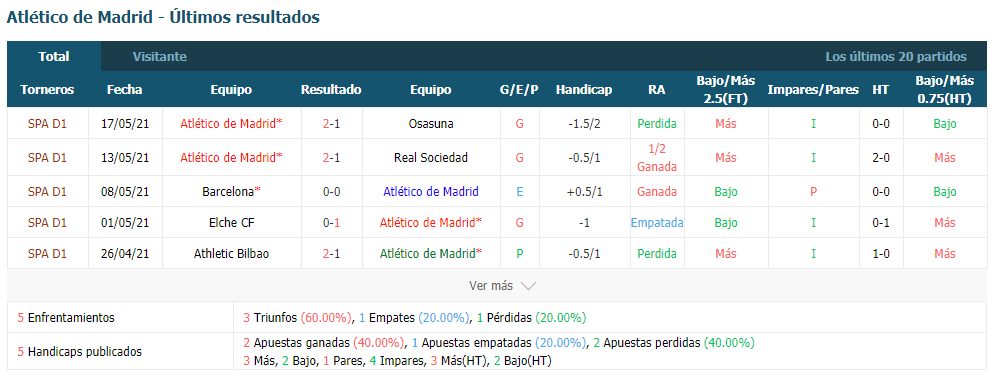The image size is (1005, 384).
Task: Open the 2-1 result against Osasuna
Action: click(331, 124)
